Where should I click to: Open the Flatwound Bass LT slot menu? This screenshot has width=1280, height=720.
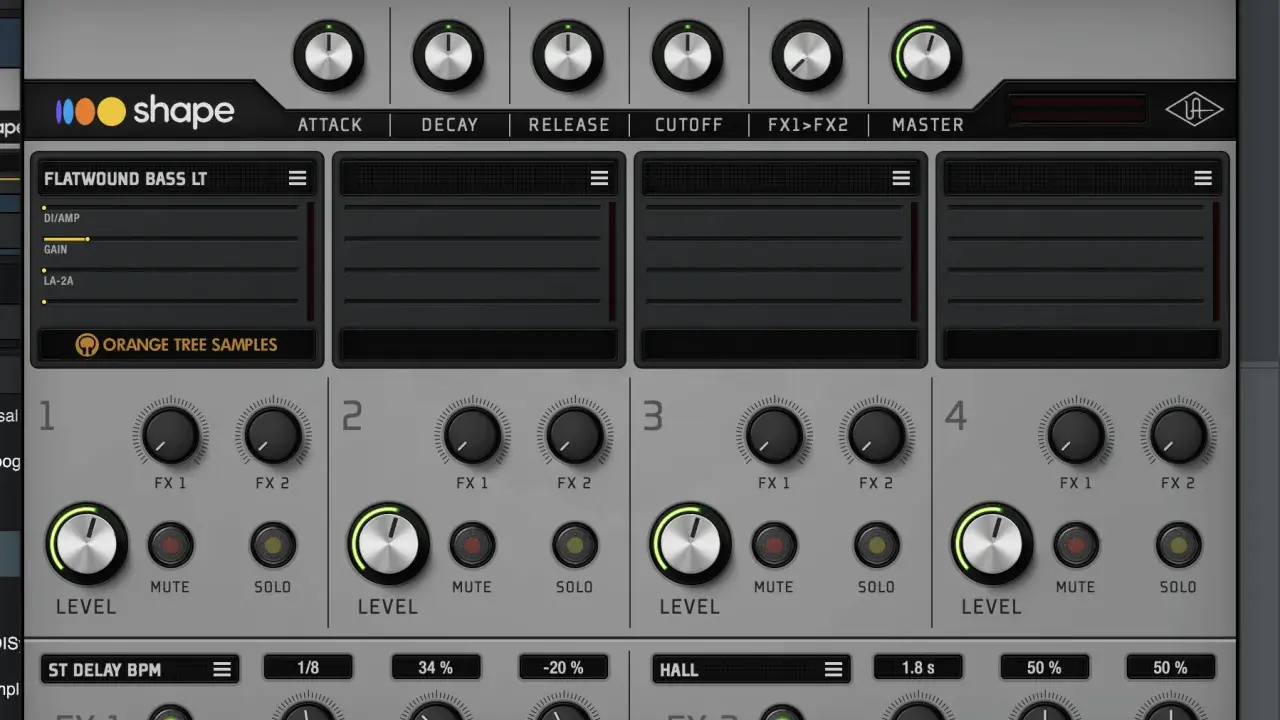pyautogui.click(x=297, y=178)
